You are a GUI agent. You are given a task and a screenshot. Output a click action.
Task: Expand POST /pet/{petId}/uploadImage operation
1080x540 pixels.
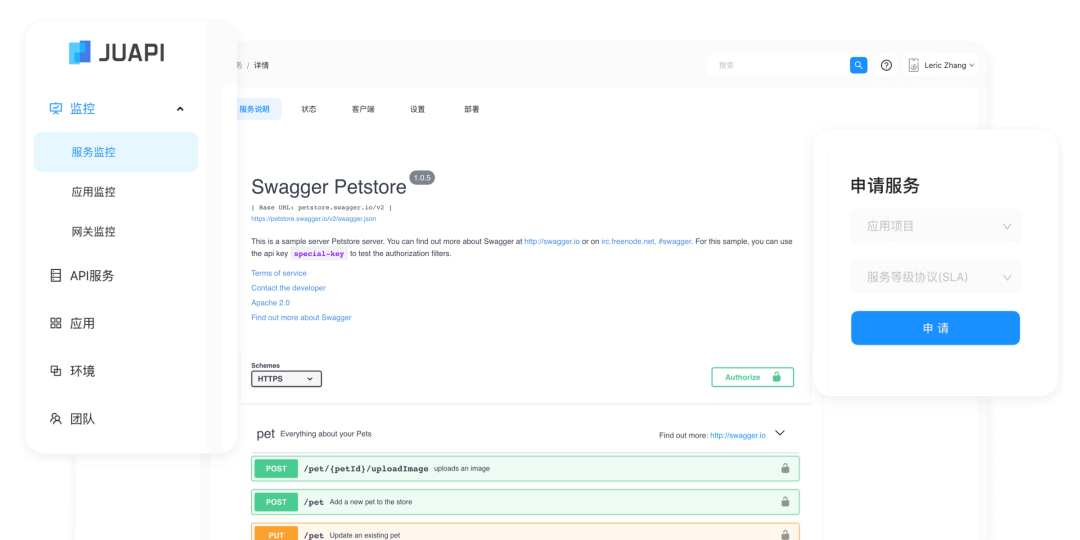pos(526,468)
